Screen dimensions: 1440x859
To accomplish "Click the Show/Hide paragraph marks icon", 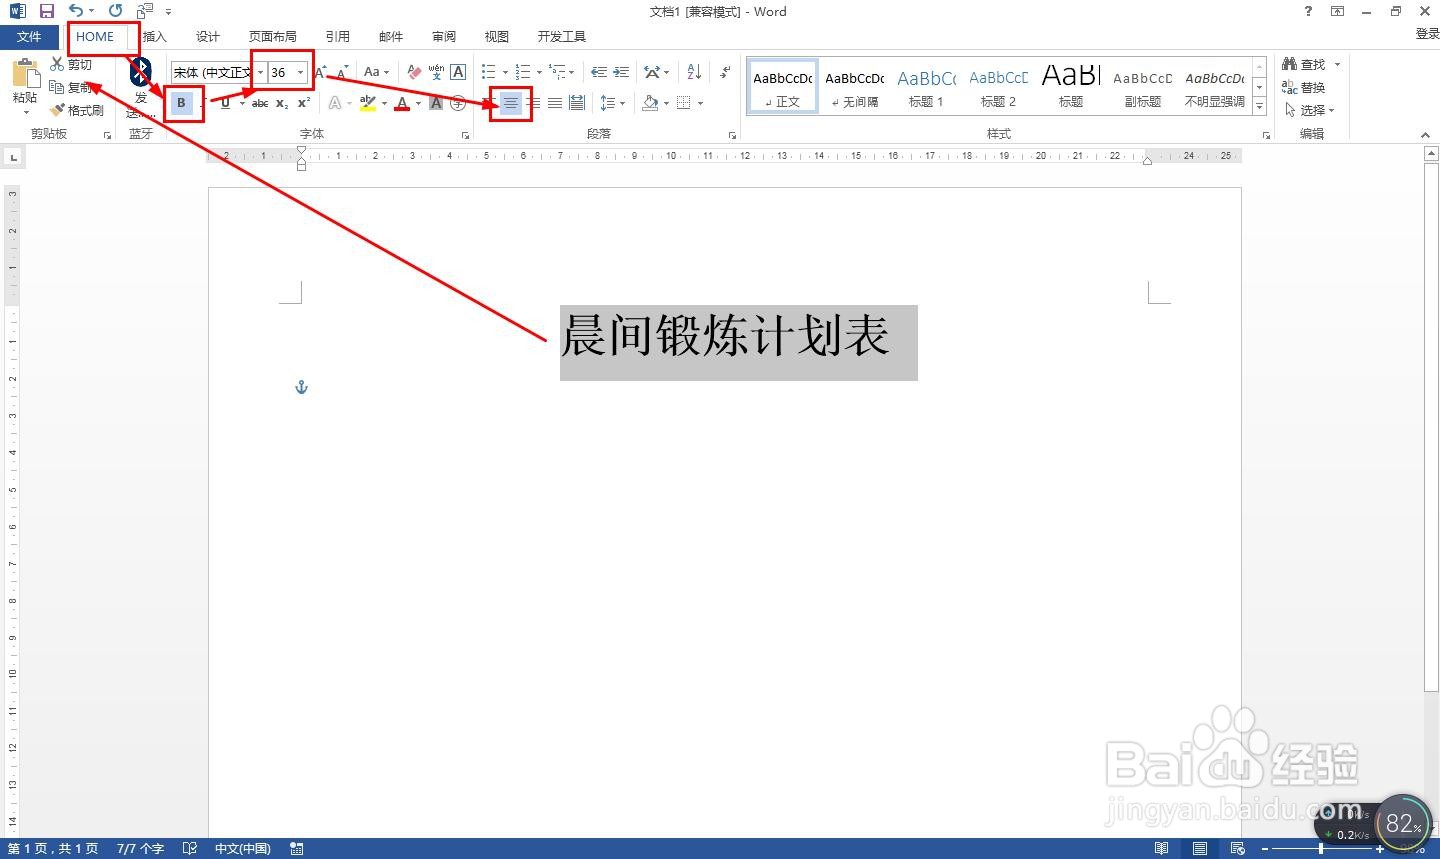I will [725, 72].
